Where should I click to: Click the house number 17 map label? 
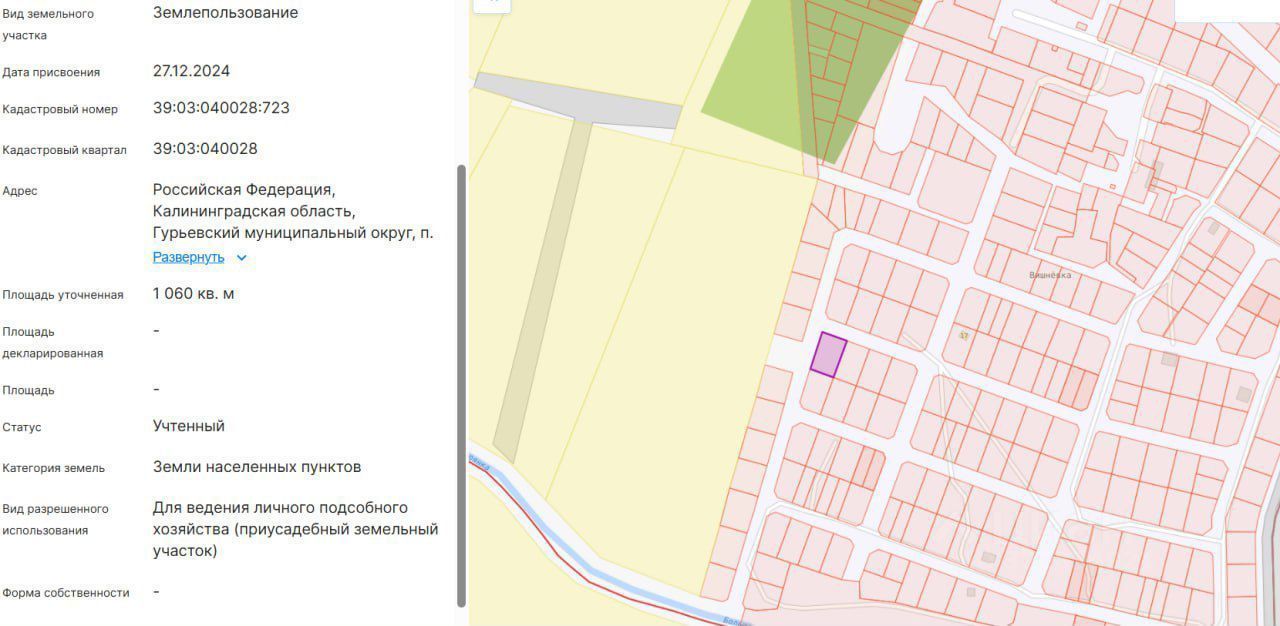(964, 335)
